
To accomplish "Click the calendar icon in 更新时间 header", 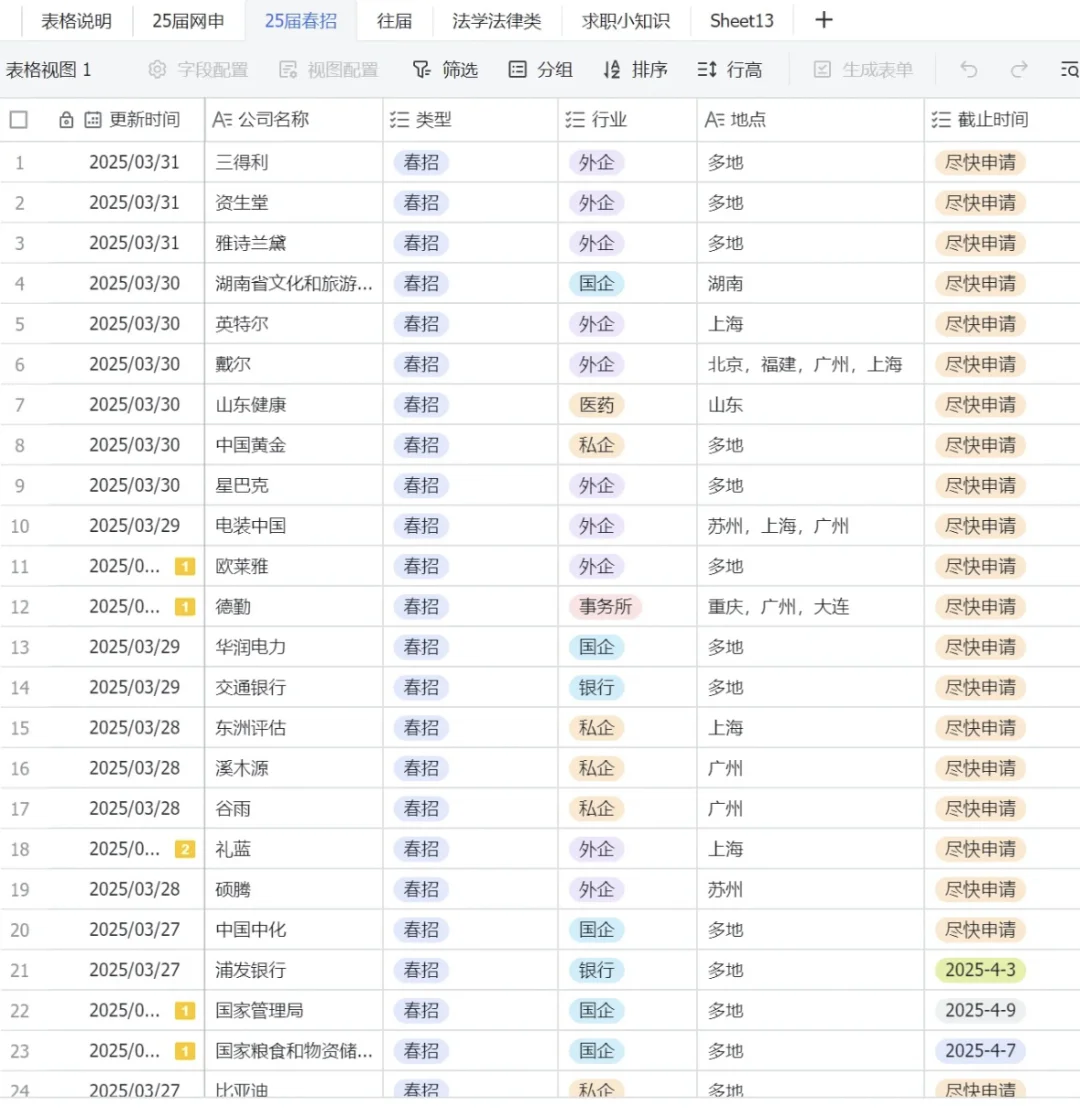I will click(90, 119).
